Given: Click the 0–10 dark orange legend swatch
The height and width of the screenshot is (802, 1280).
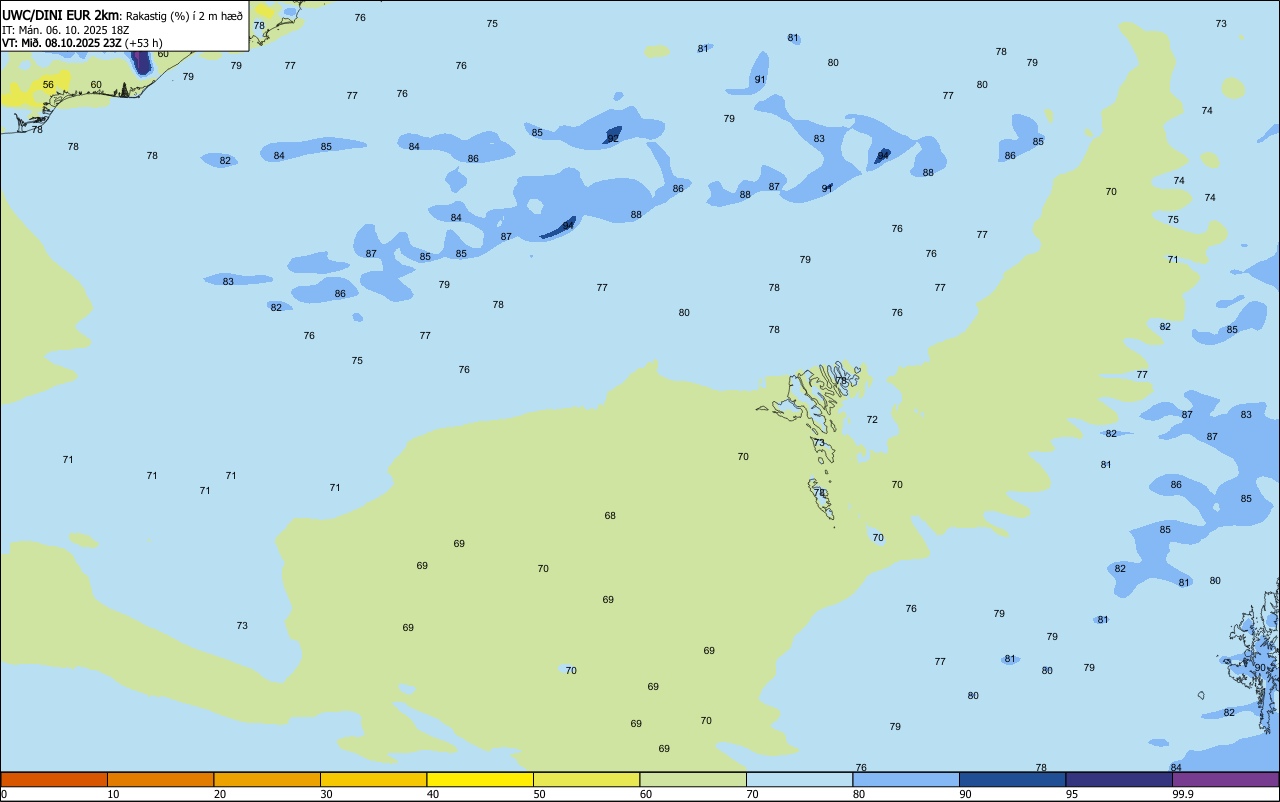Looking at the screenshot, I should (x=54, y=779).
